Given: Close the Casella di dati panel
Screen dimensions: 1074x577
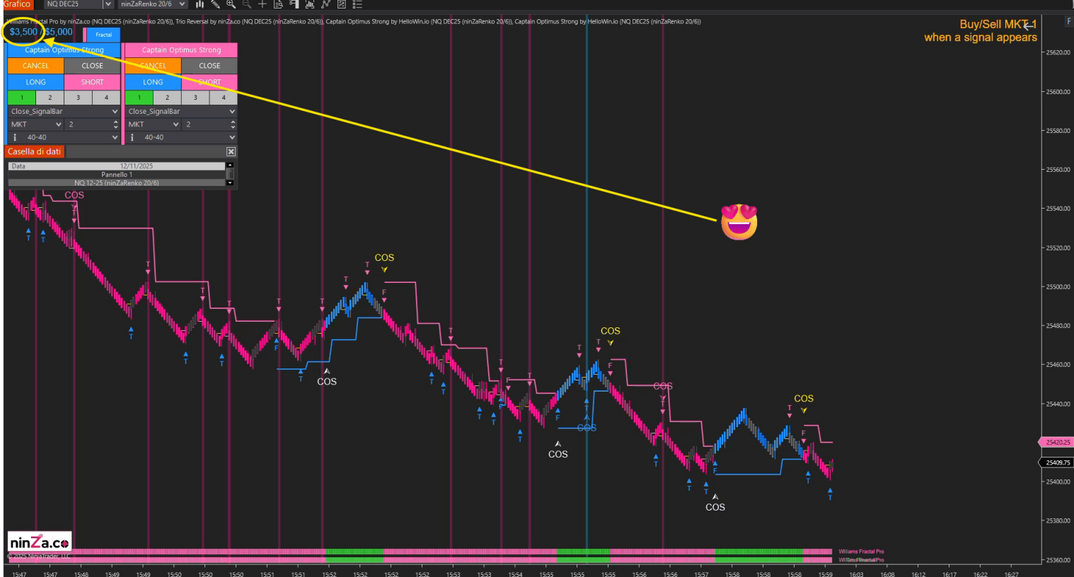Looking at the screenshot, I should click(x=231, y=151).
